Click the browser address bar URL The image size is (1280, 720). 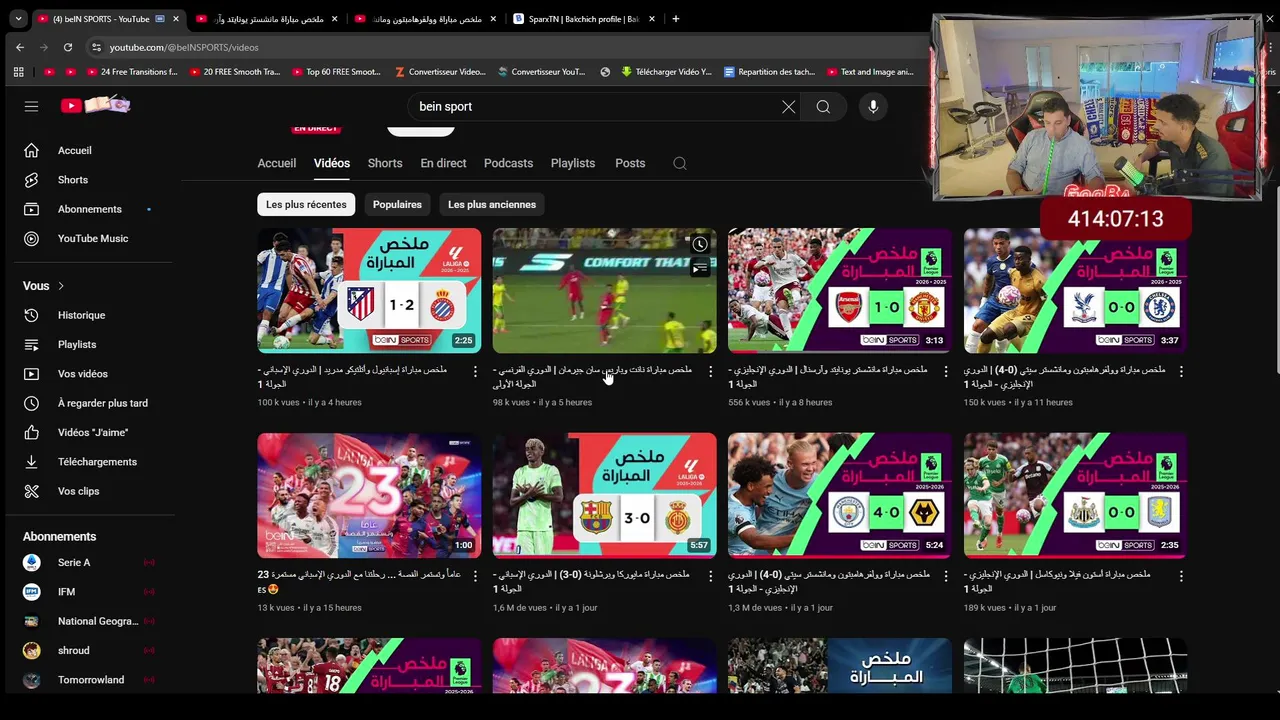pyautogui.click(x=184, y=47)
